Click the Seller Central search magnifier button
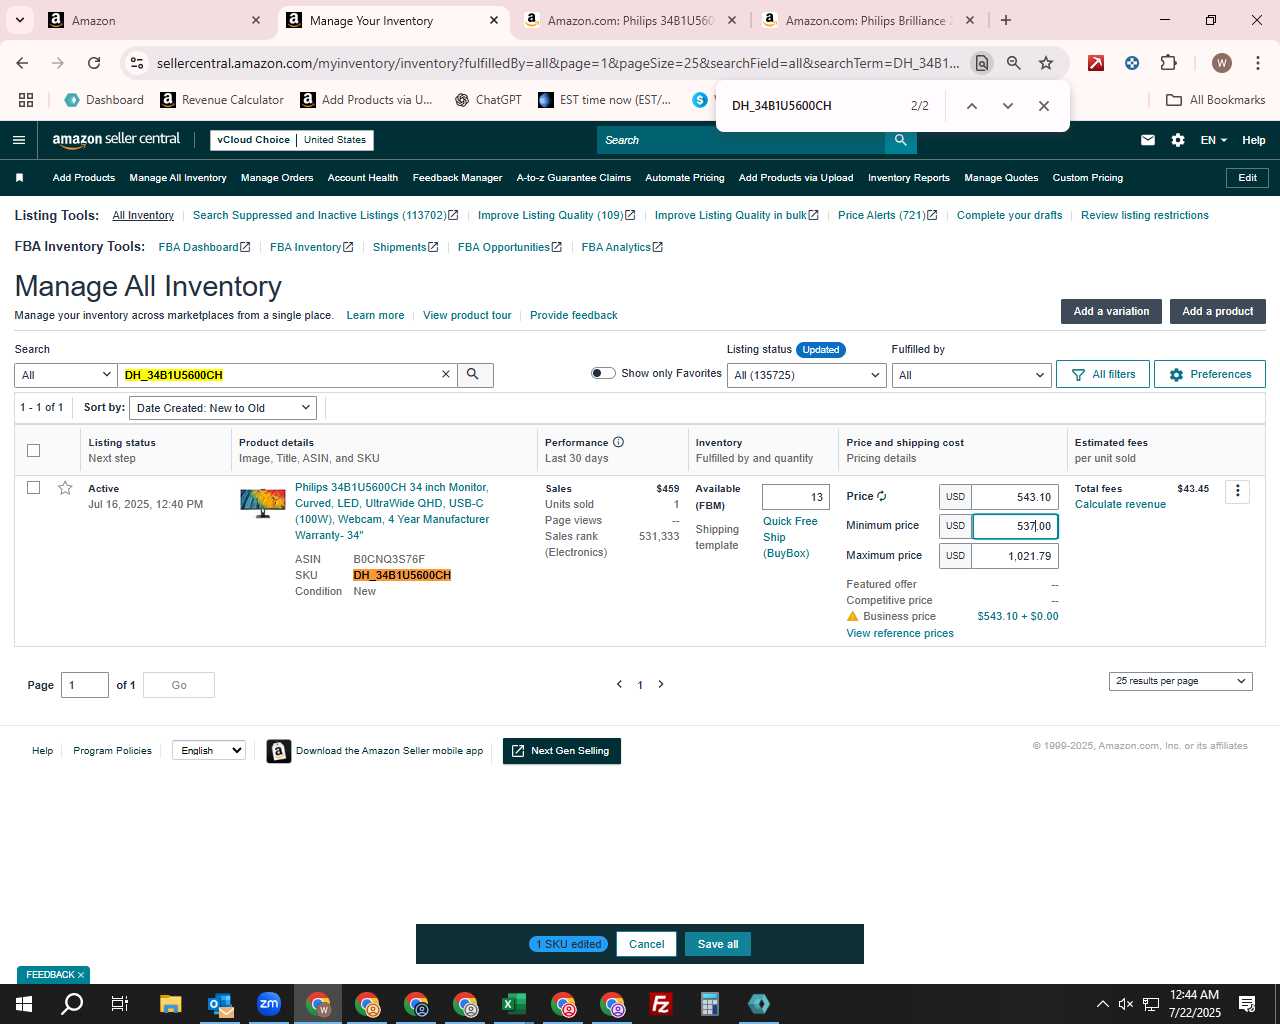This screenshot has width=1280, height=1024. coord(901,140)
